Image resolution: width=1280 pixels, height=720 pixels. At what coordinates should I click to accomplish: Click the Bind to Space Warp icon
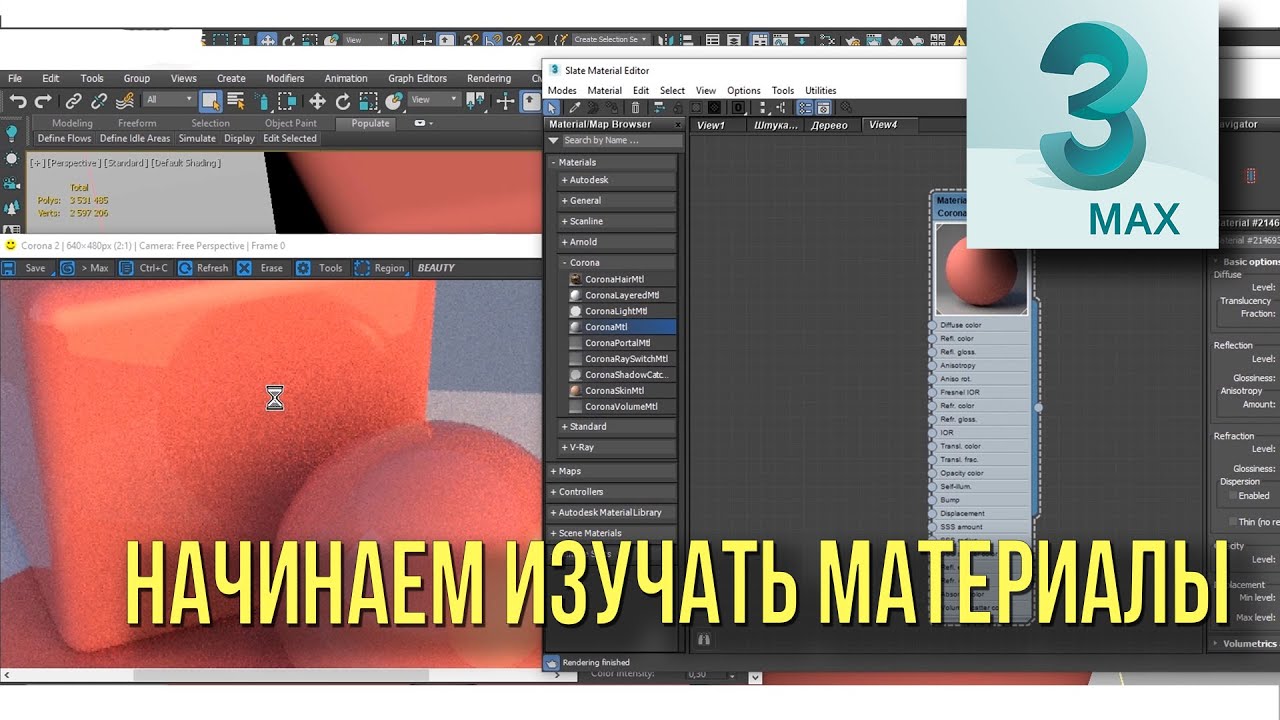point(124,100)
